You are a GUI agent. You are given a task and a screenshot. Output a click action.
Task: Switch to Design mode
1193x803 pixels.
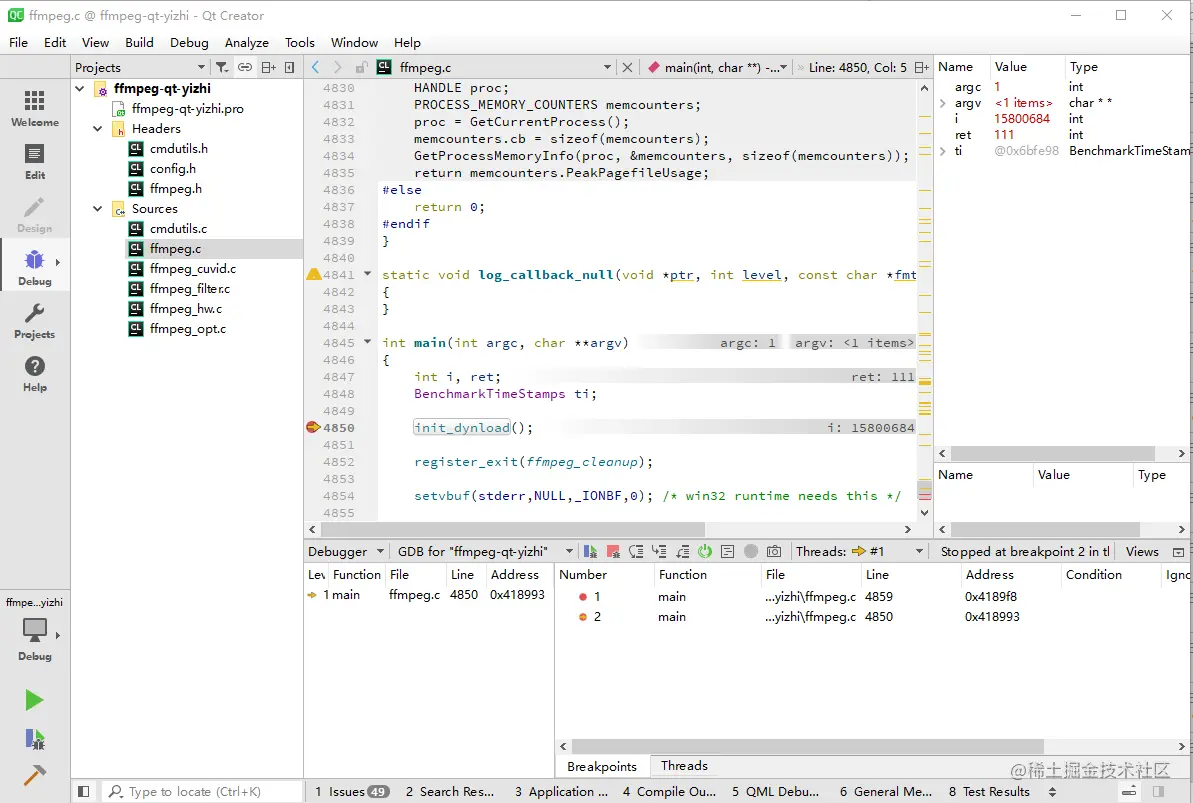[x=34, y=215]
